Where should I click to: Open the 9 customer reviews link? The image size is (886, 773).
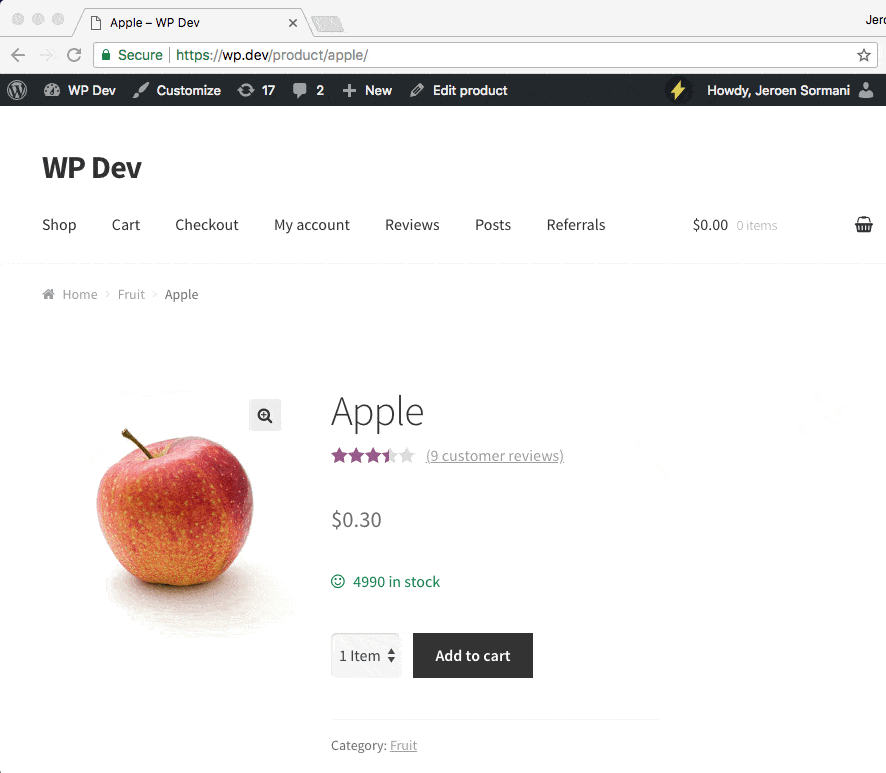(494, 455)
